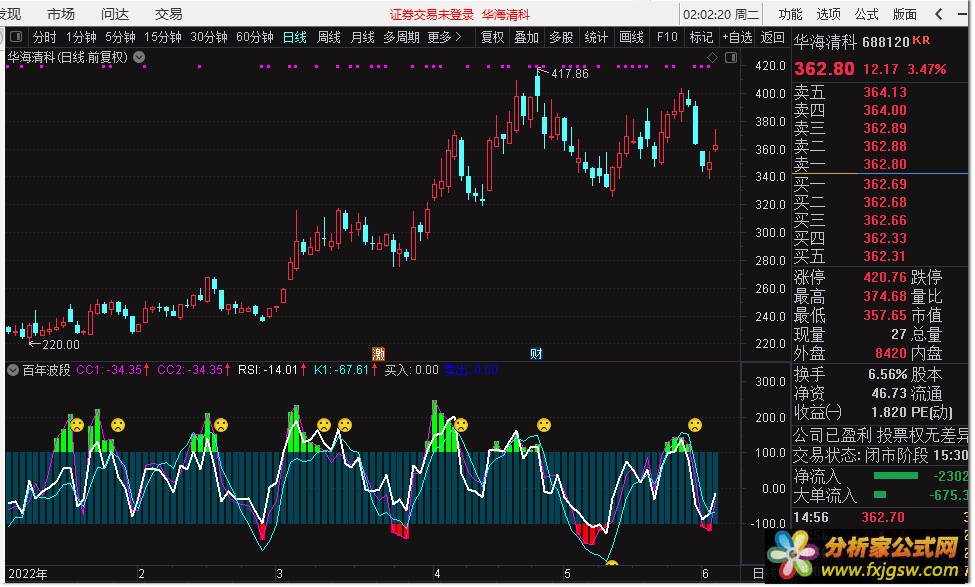The image size is (975, 587).
Task: Open chart title dropdown next to 华海清科(日线,前复权)
Action: point(139,57)
